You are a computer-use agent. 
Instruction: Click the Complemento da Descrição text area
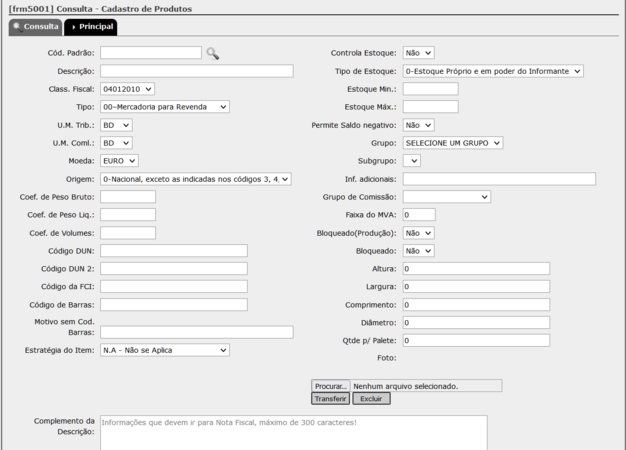click(293, 433)
